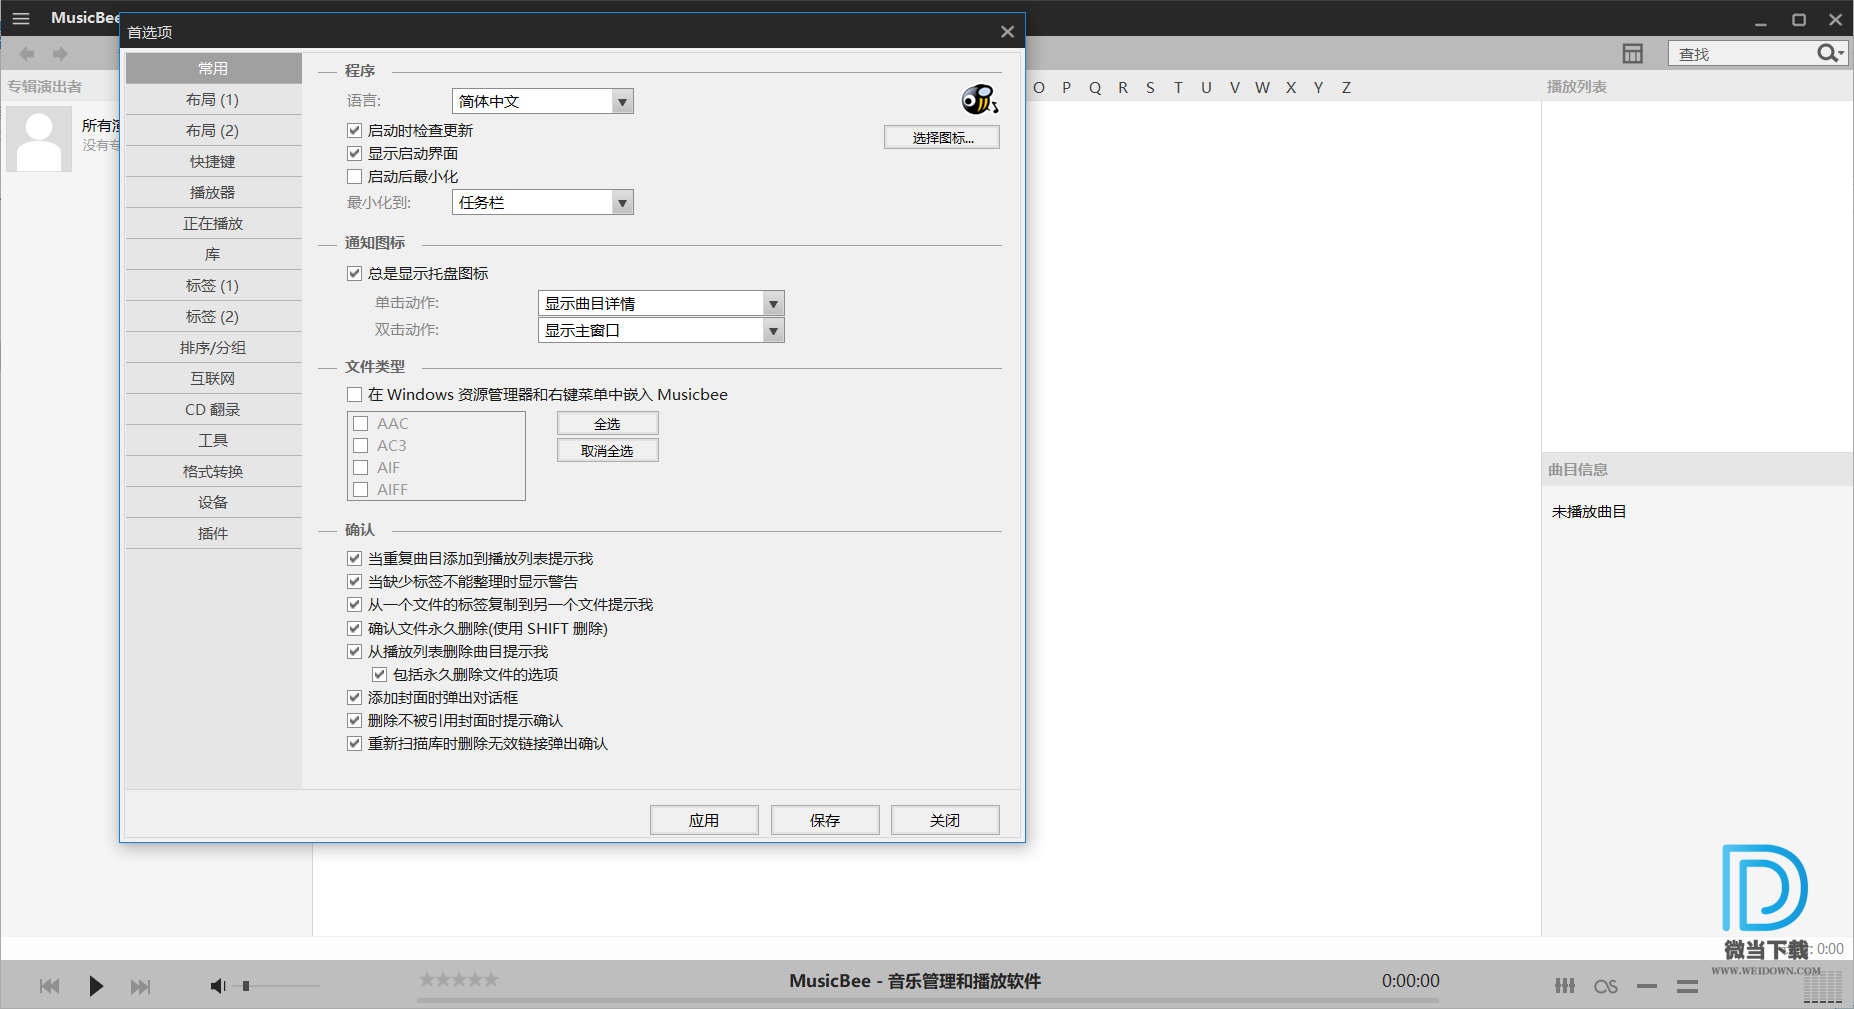
Task: Click the 关闭 button
Action: coord(945,820)
